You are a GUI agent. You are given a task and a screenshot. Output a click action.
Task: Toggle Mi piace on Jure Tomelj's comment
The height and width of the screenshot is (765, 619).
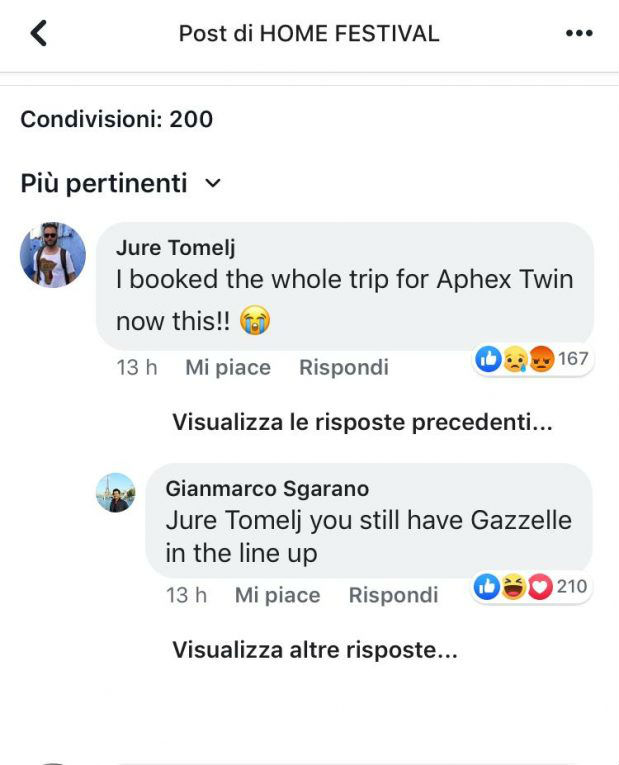(x=228, y=368)
